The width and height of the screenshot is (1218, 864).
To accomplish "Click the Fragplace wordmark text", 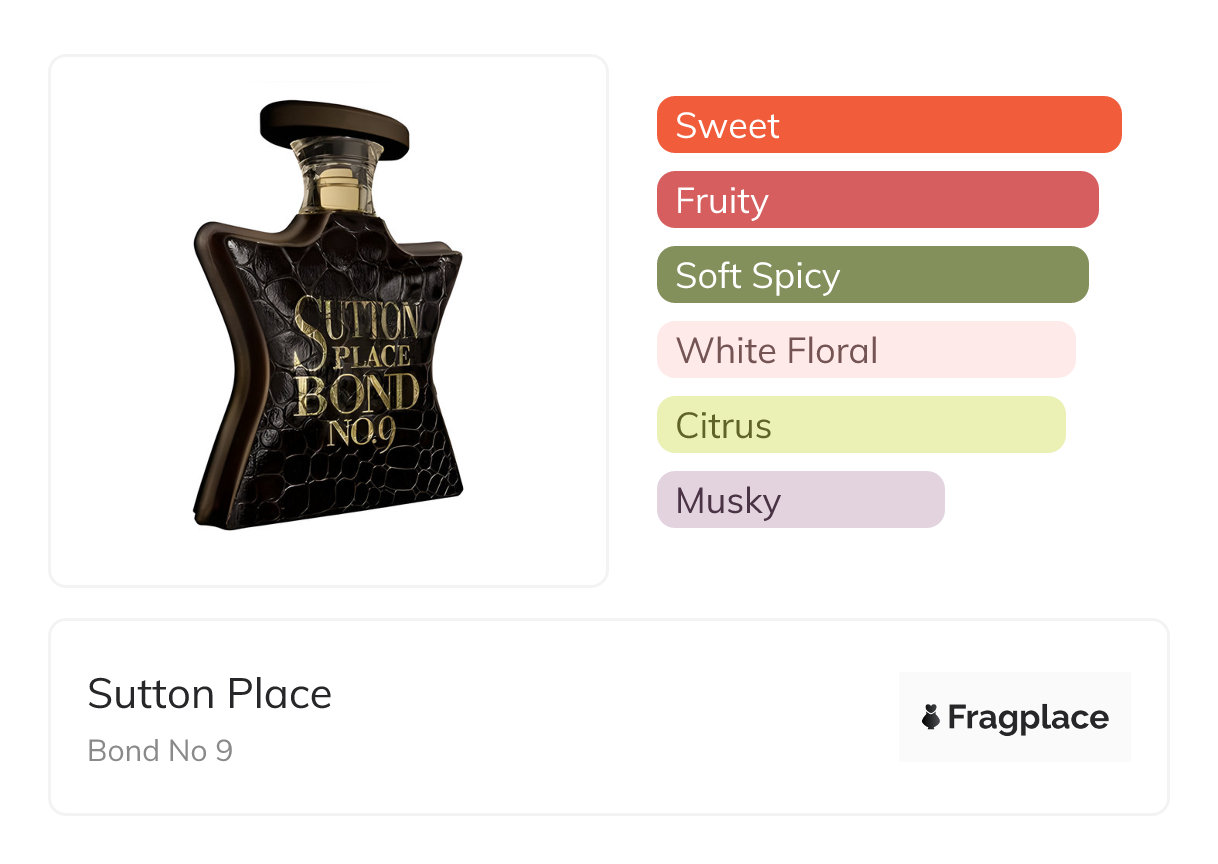I will pos(1028,717).
